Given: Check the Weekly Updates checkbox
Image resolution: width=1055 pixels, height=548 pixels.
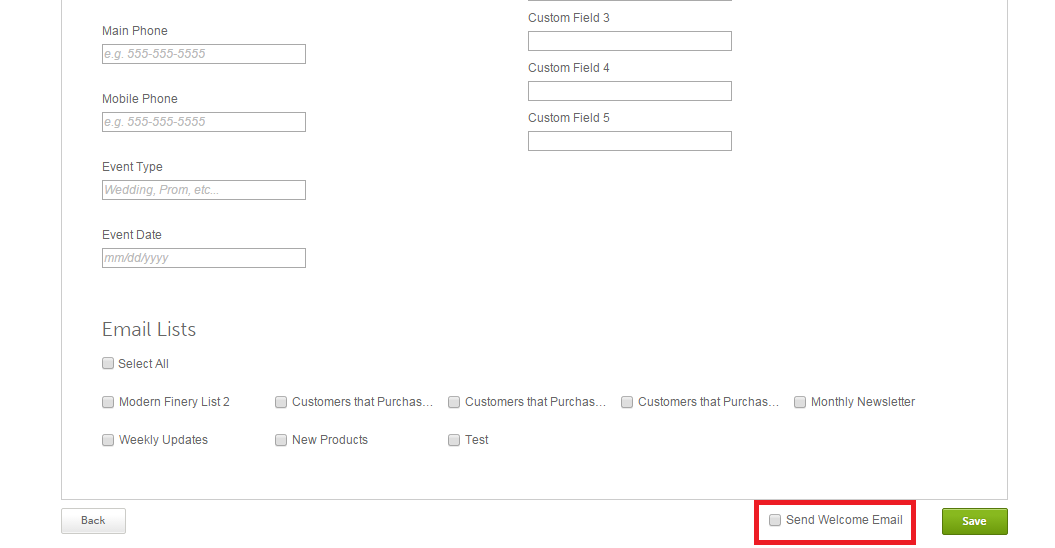Looking at the screenshot, I should tap(108, 440).
